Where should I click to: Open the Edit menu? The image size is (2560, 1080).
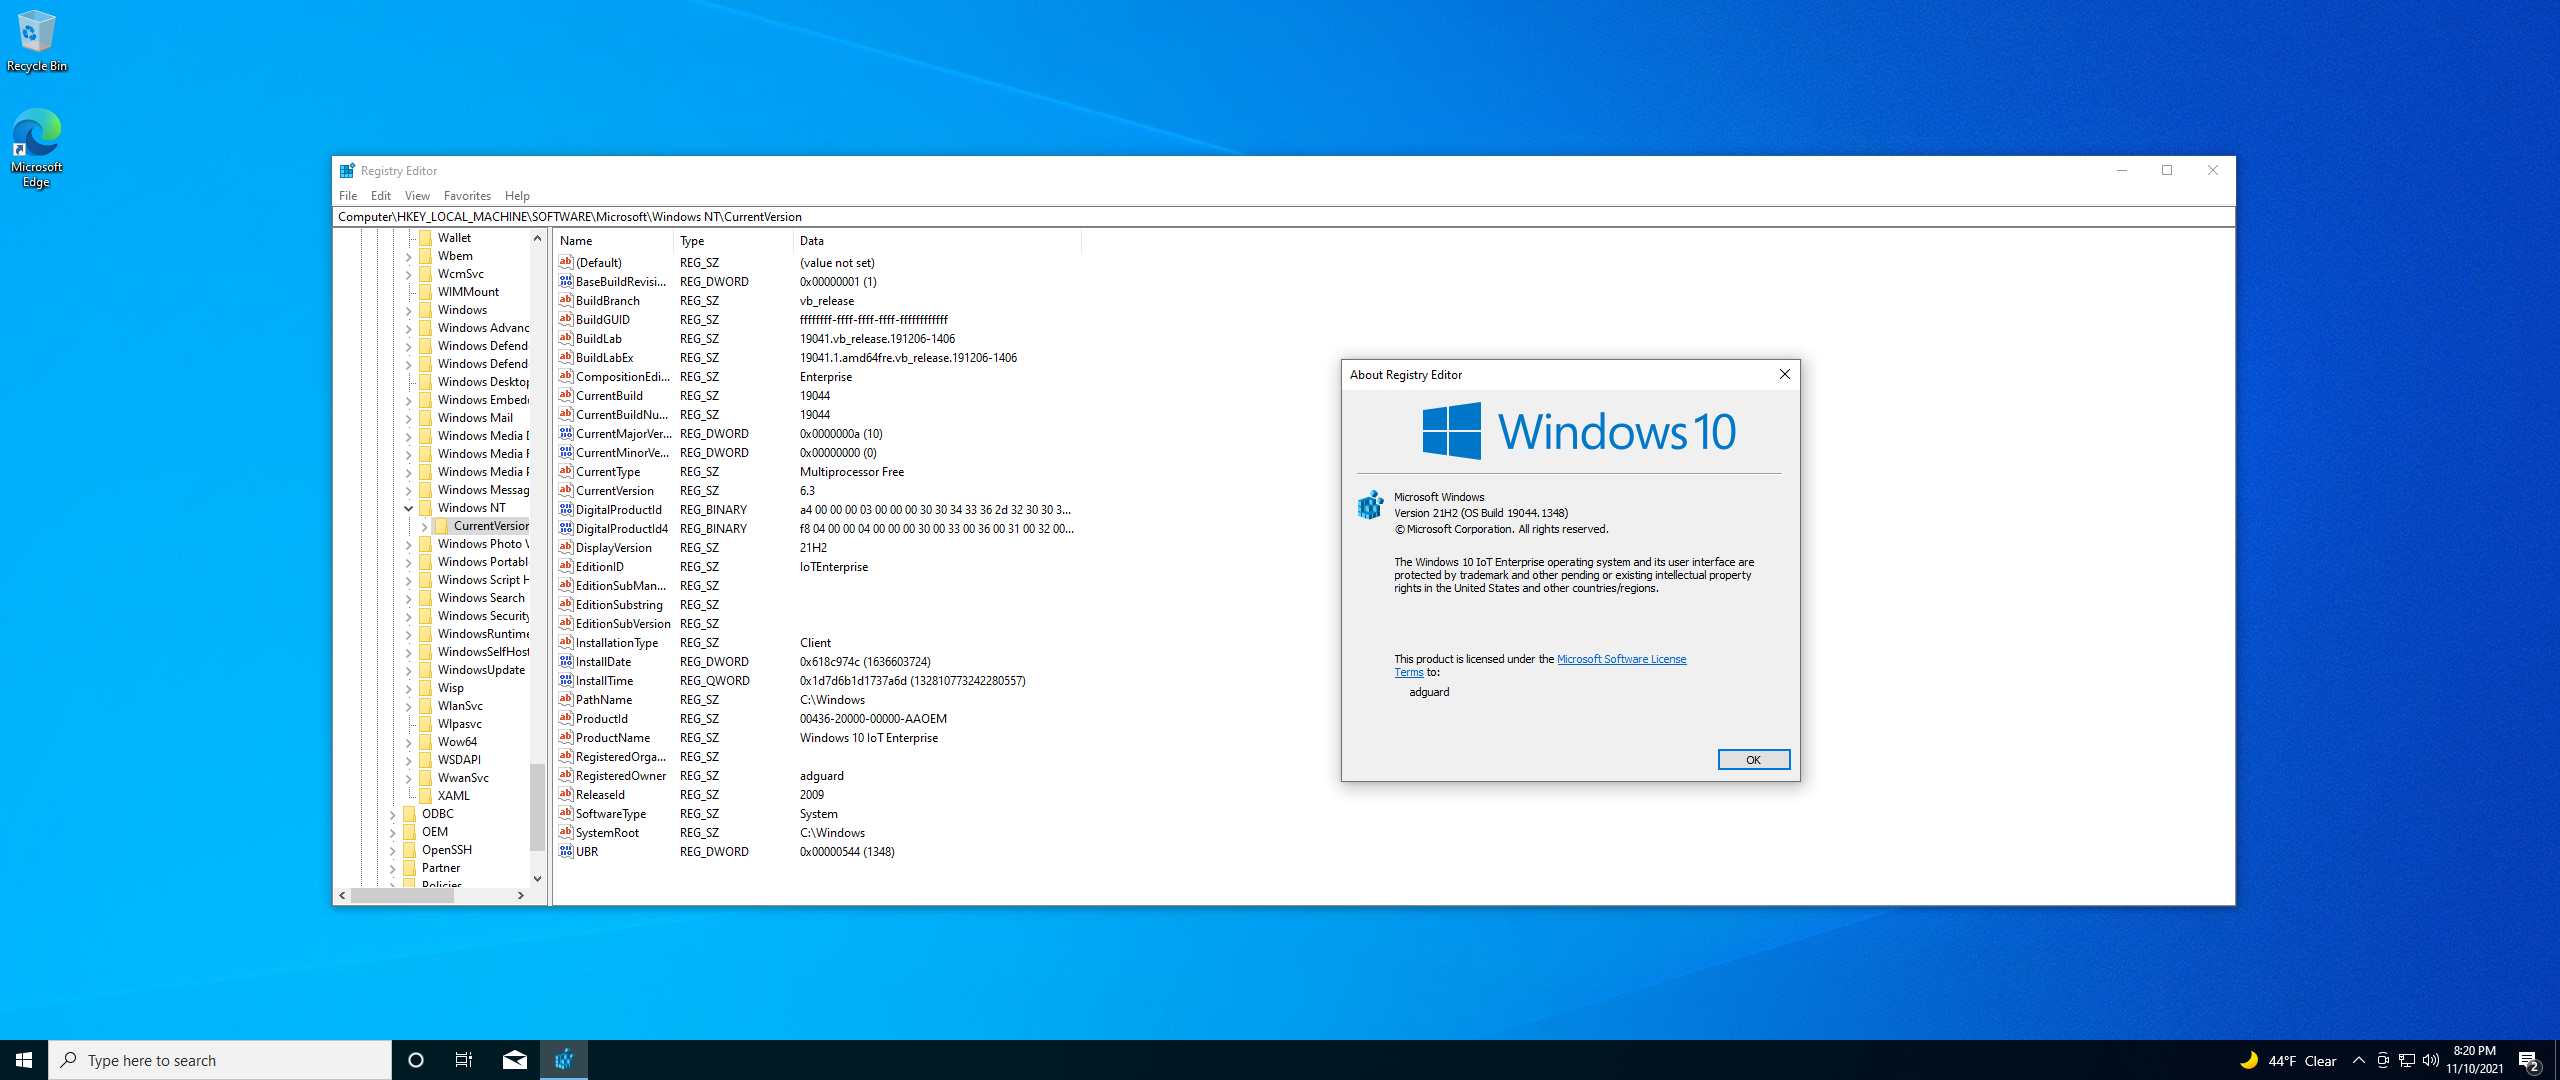[x=381, y=196]
